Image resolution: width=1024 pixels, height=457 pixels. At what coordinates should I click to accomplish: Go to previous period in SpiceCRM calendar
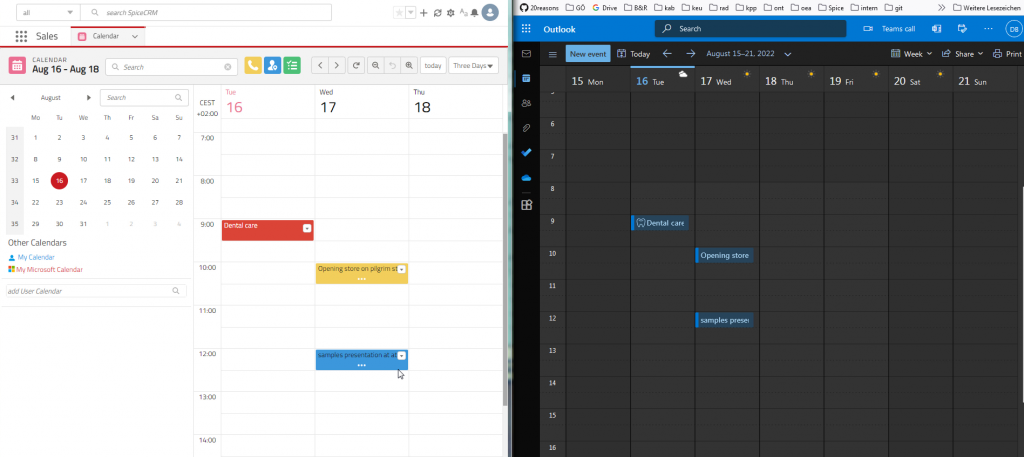(320, 65)
